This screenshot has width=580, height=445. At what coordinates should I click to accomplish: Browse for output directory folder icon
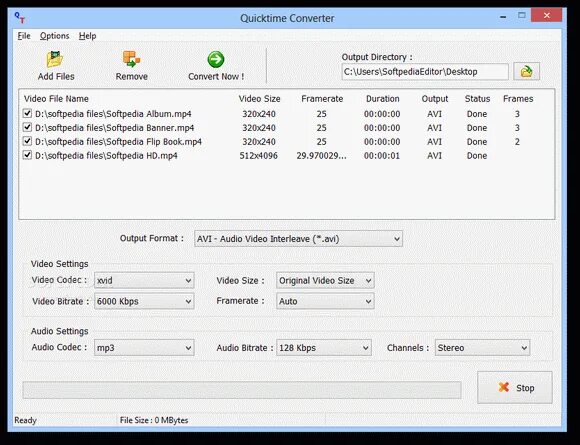(526, 71)
